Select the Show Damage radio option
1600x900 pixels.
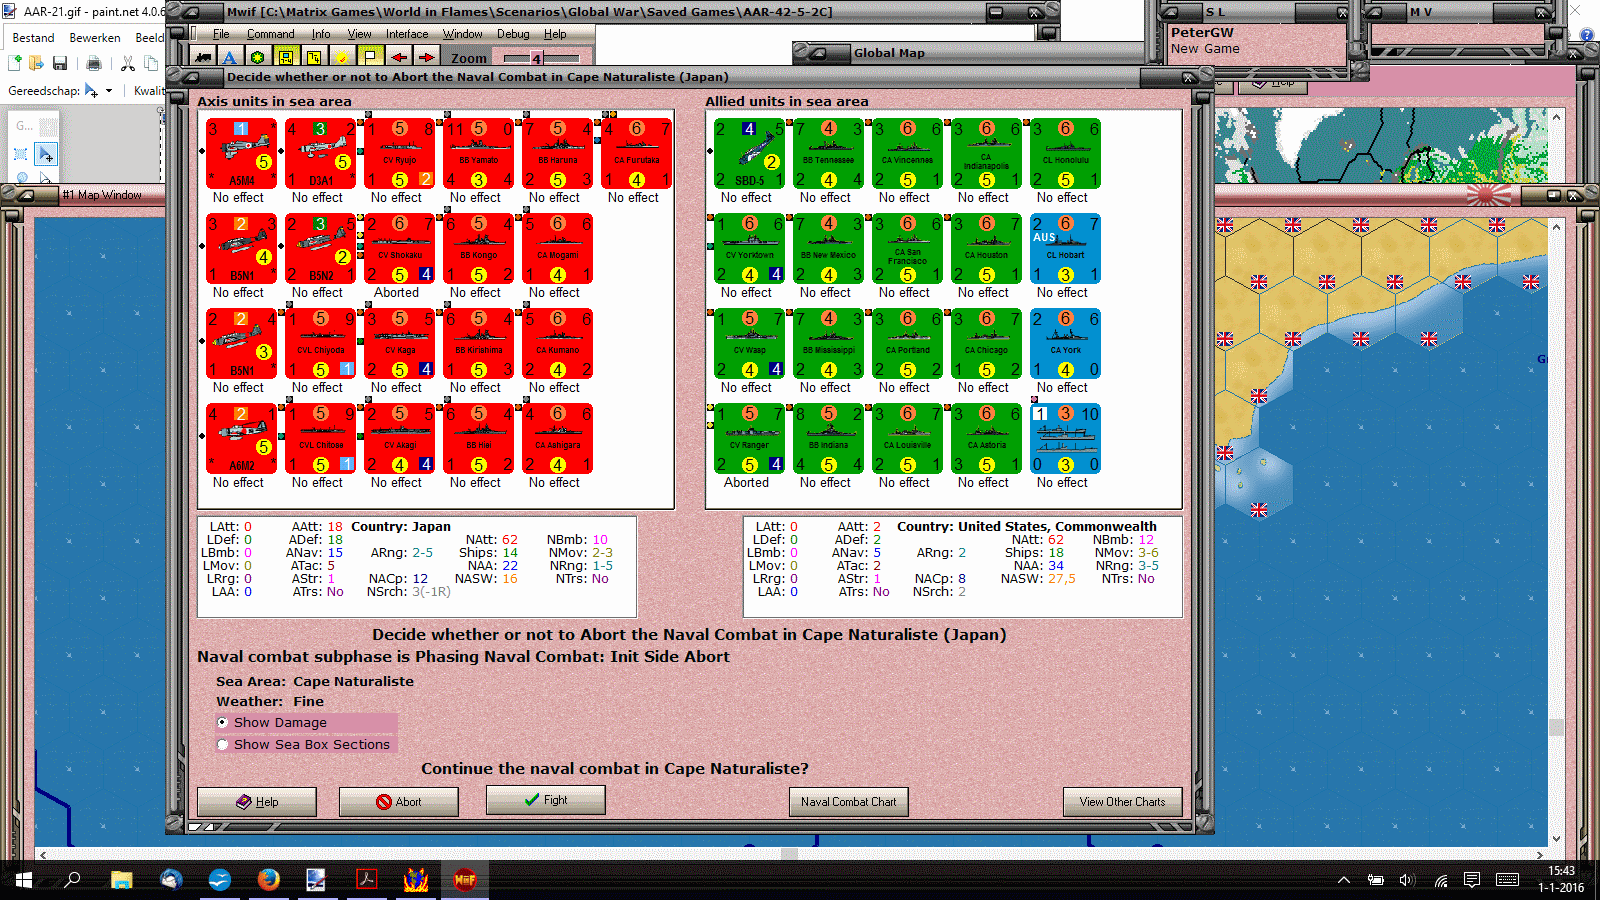pyautogui.click(x=272, y=723)
